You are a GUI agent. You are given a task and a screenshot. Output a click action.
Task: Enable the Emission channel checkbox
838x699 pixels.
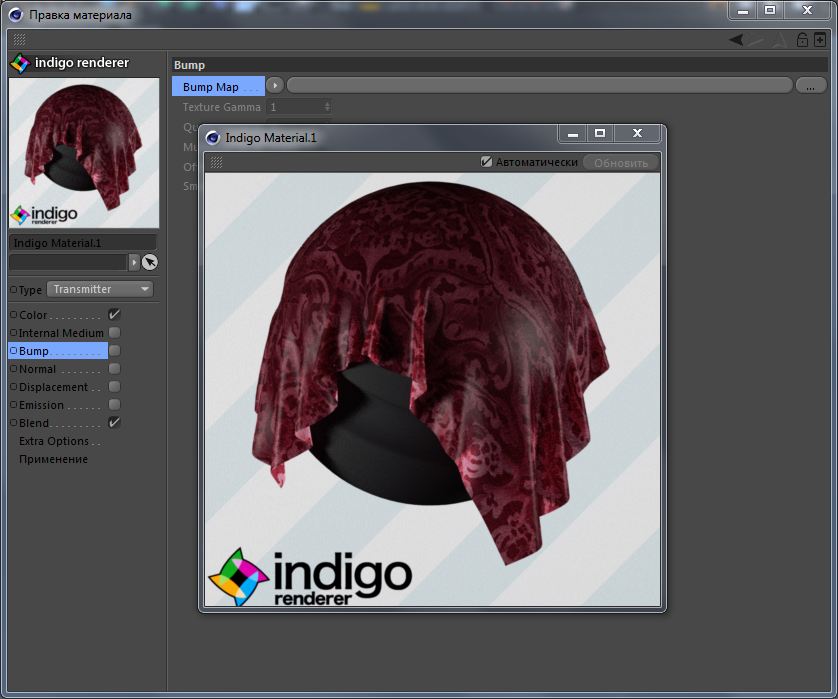tap(114, 405)
